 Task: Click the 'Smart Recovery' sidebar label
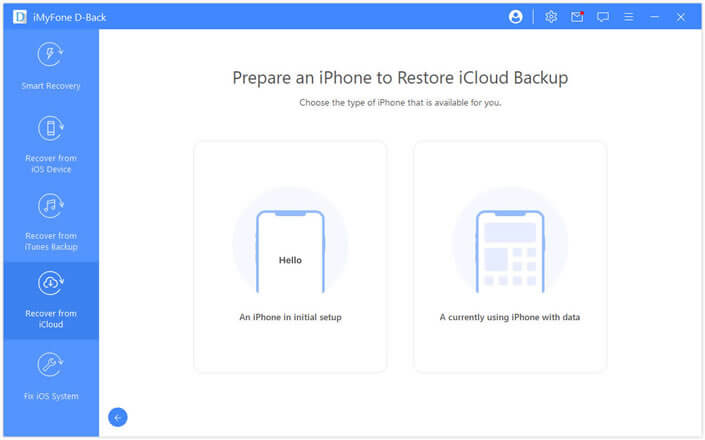click(51, 86)
